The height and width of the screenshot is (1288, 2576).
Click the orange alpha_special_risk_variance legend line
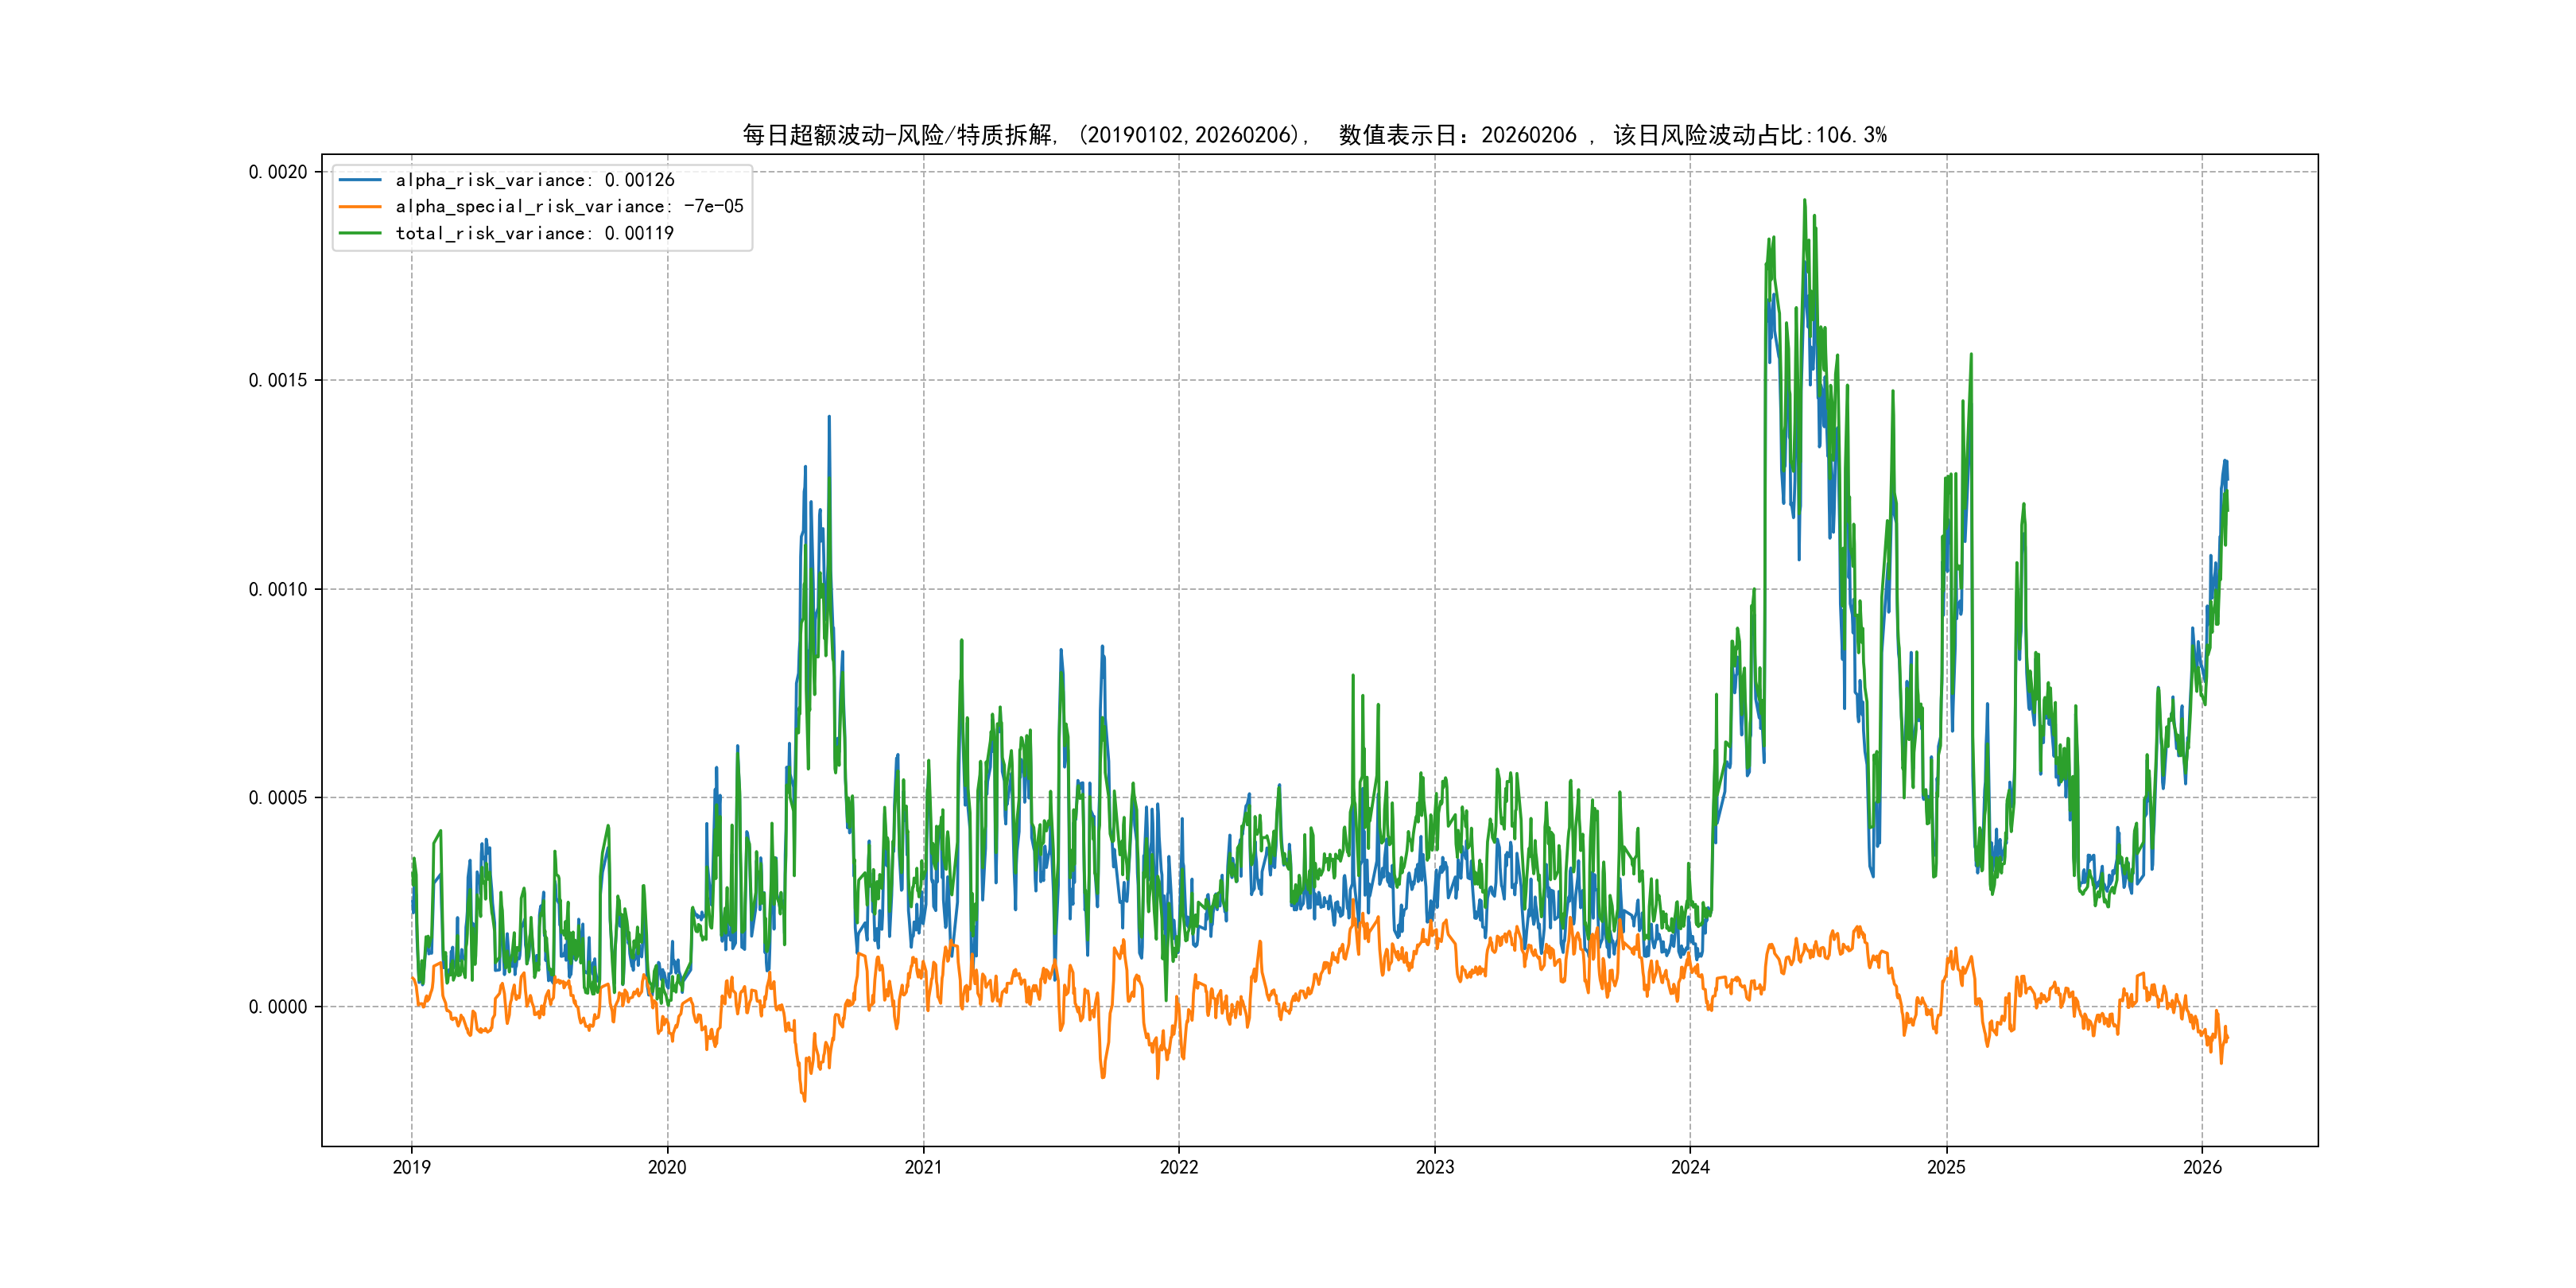360,207
